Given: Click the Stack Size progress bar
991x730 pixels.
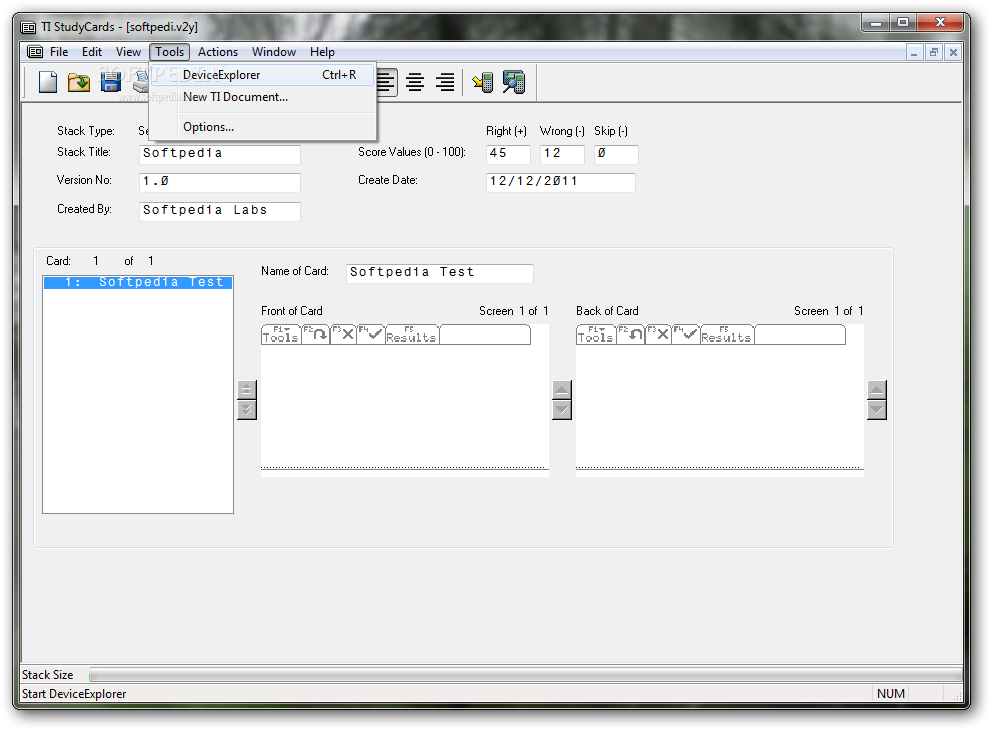Looking at the screenshot, I should (525, 675).
